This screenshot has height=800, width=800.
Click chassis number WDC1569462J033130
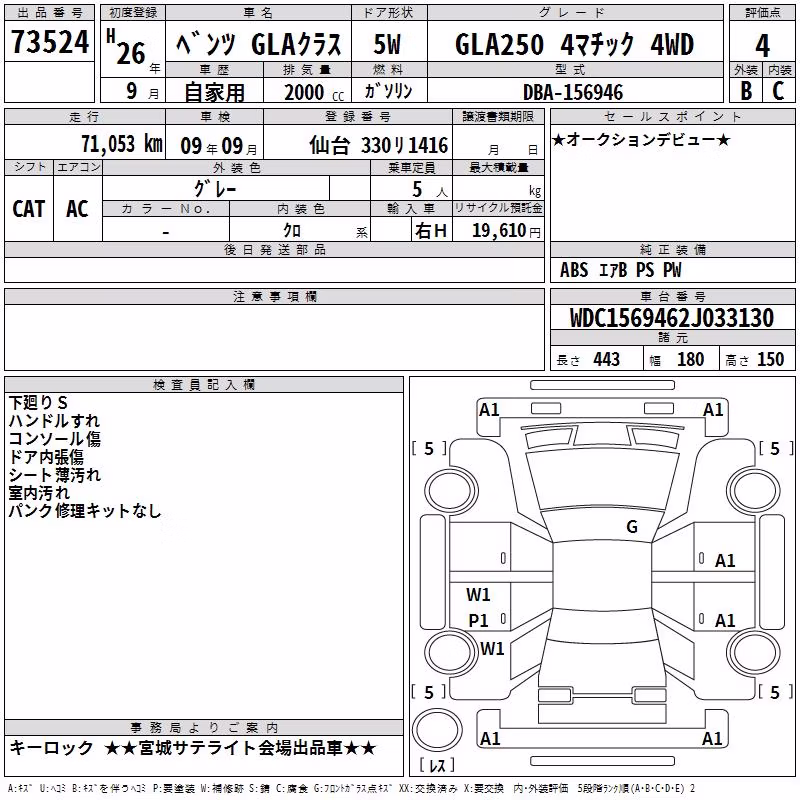(671, 318)
